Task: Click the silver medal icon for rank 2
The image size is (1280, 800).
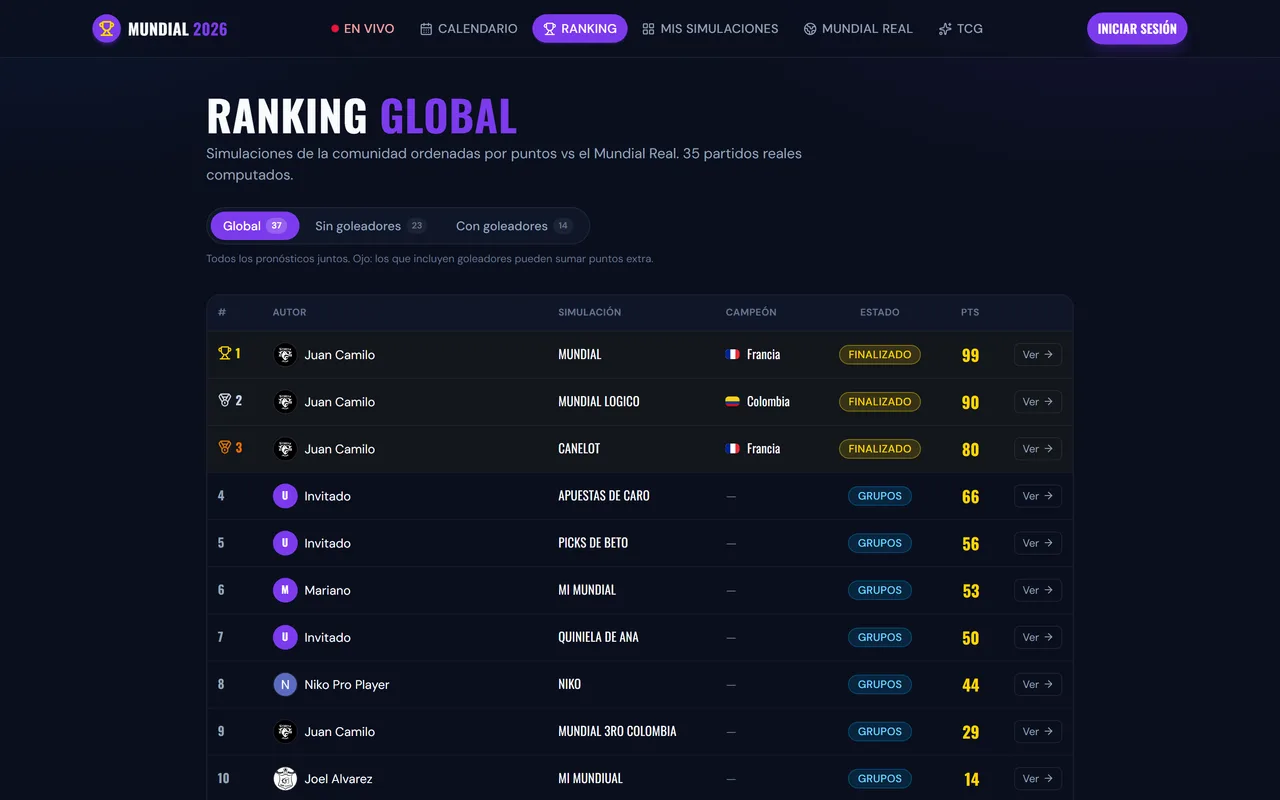Action: pos(225,400)
